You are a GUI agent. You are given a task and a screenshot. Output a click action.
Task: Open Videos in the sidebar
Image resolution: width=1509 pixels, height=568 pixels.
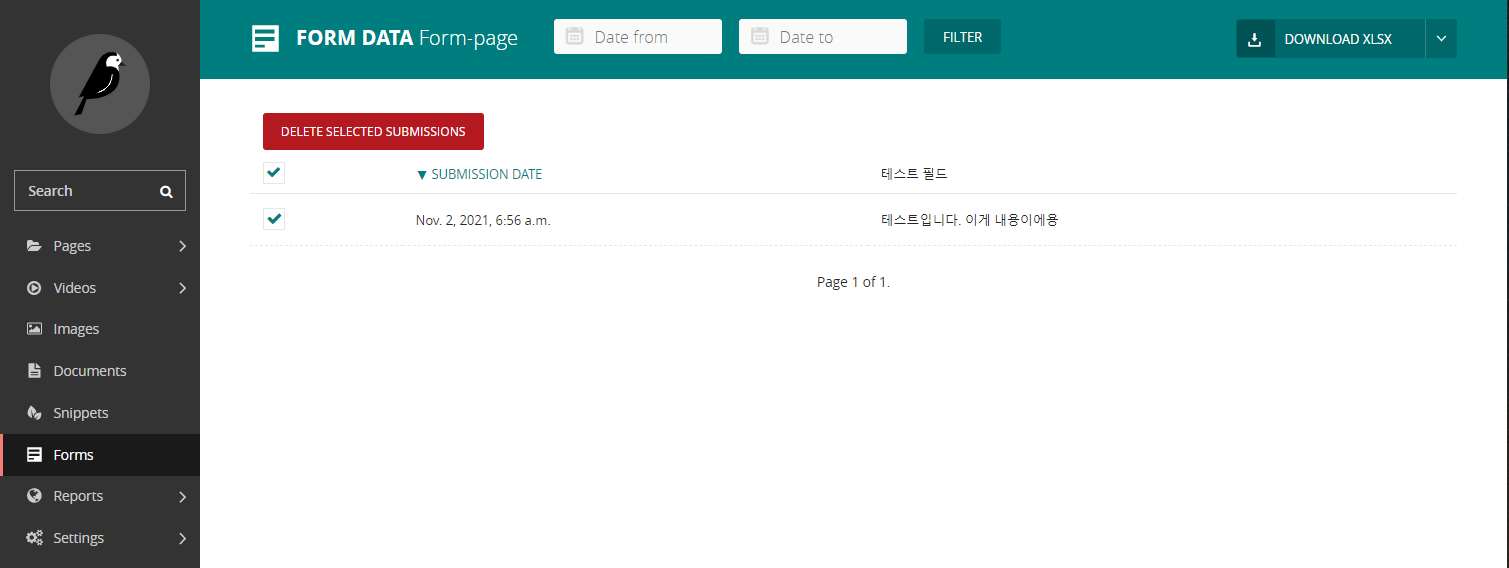coord(100,288)
